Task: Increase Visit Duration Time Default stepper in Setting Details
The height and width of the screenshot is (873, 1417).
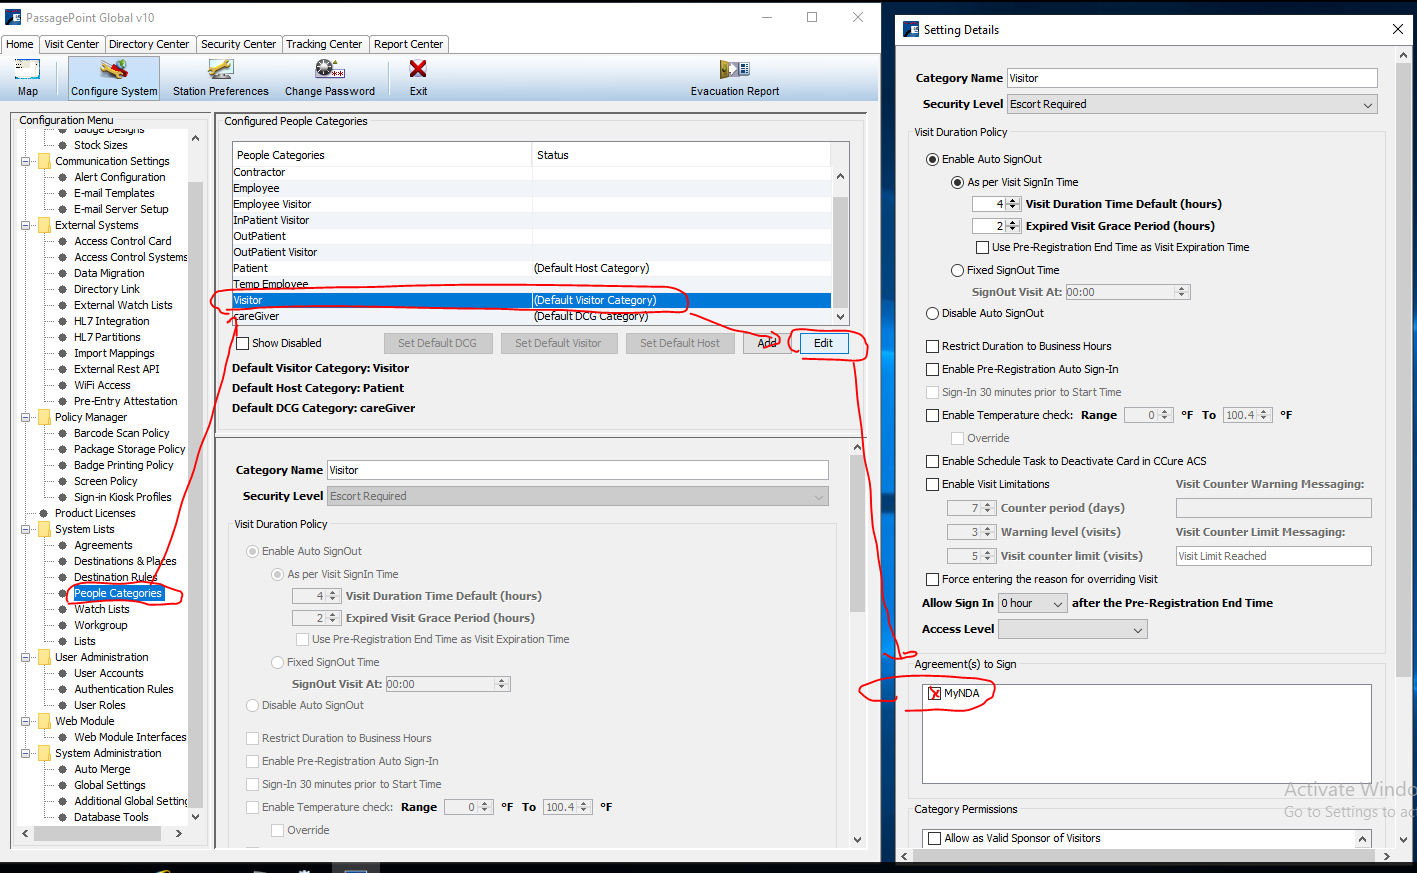Action: click(1013, 200)
